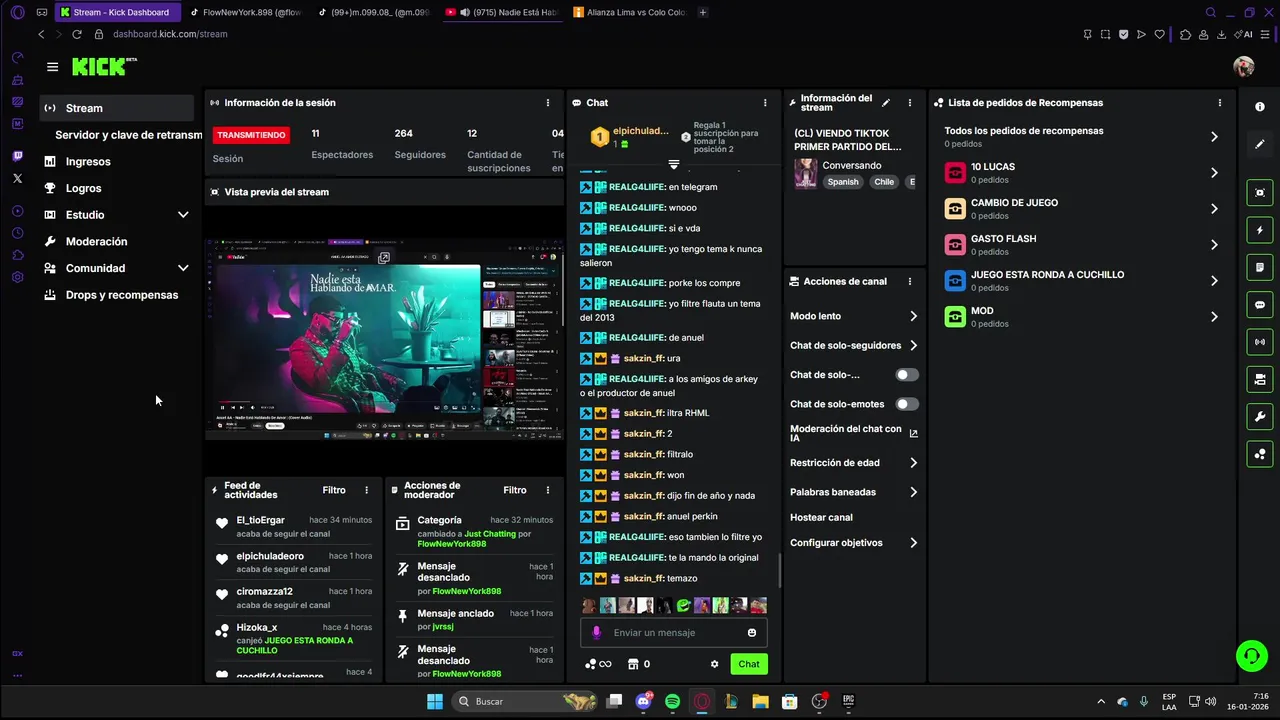Screen dimensions: 1280x720
Task: Toggle Chat de solo-emotes switch
Action: coord(907,404)
